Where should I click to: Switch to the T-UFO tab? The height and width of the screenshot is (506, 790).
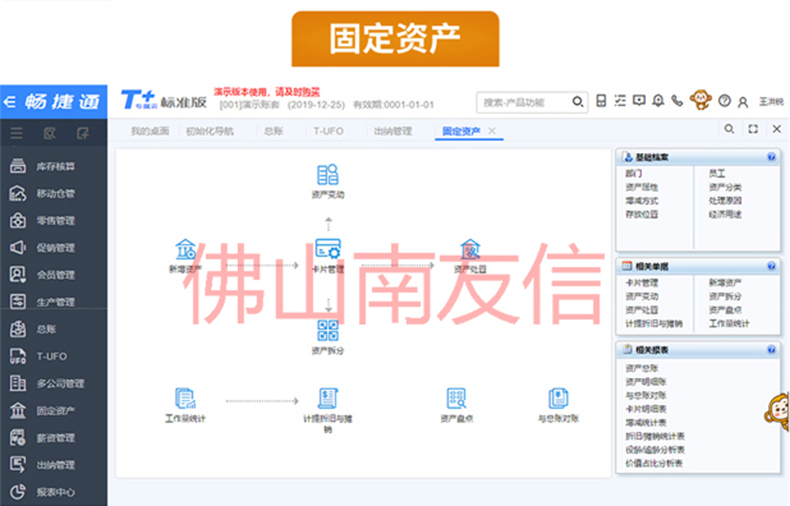point(328,132)
